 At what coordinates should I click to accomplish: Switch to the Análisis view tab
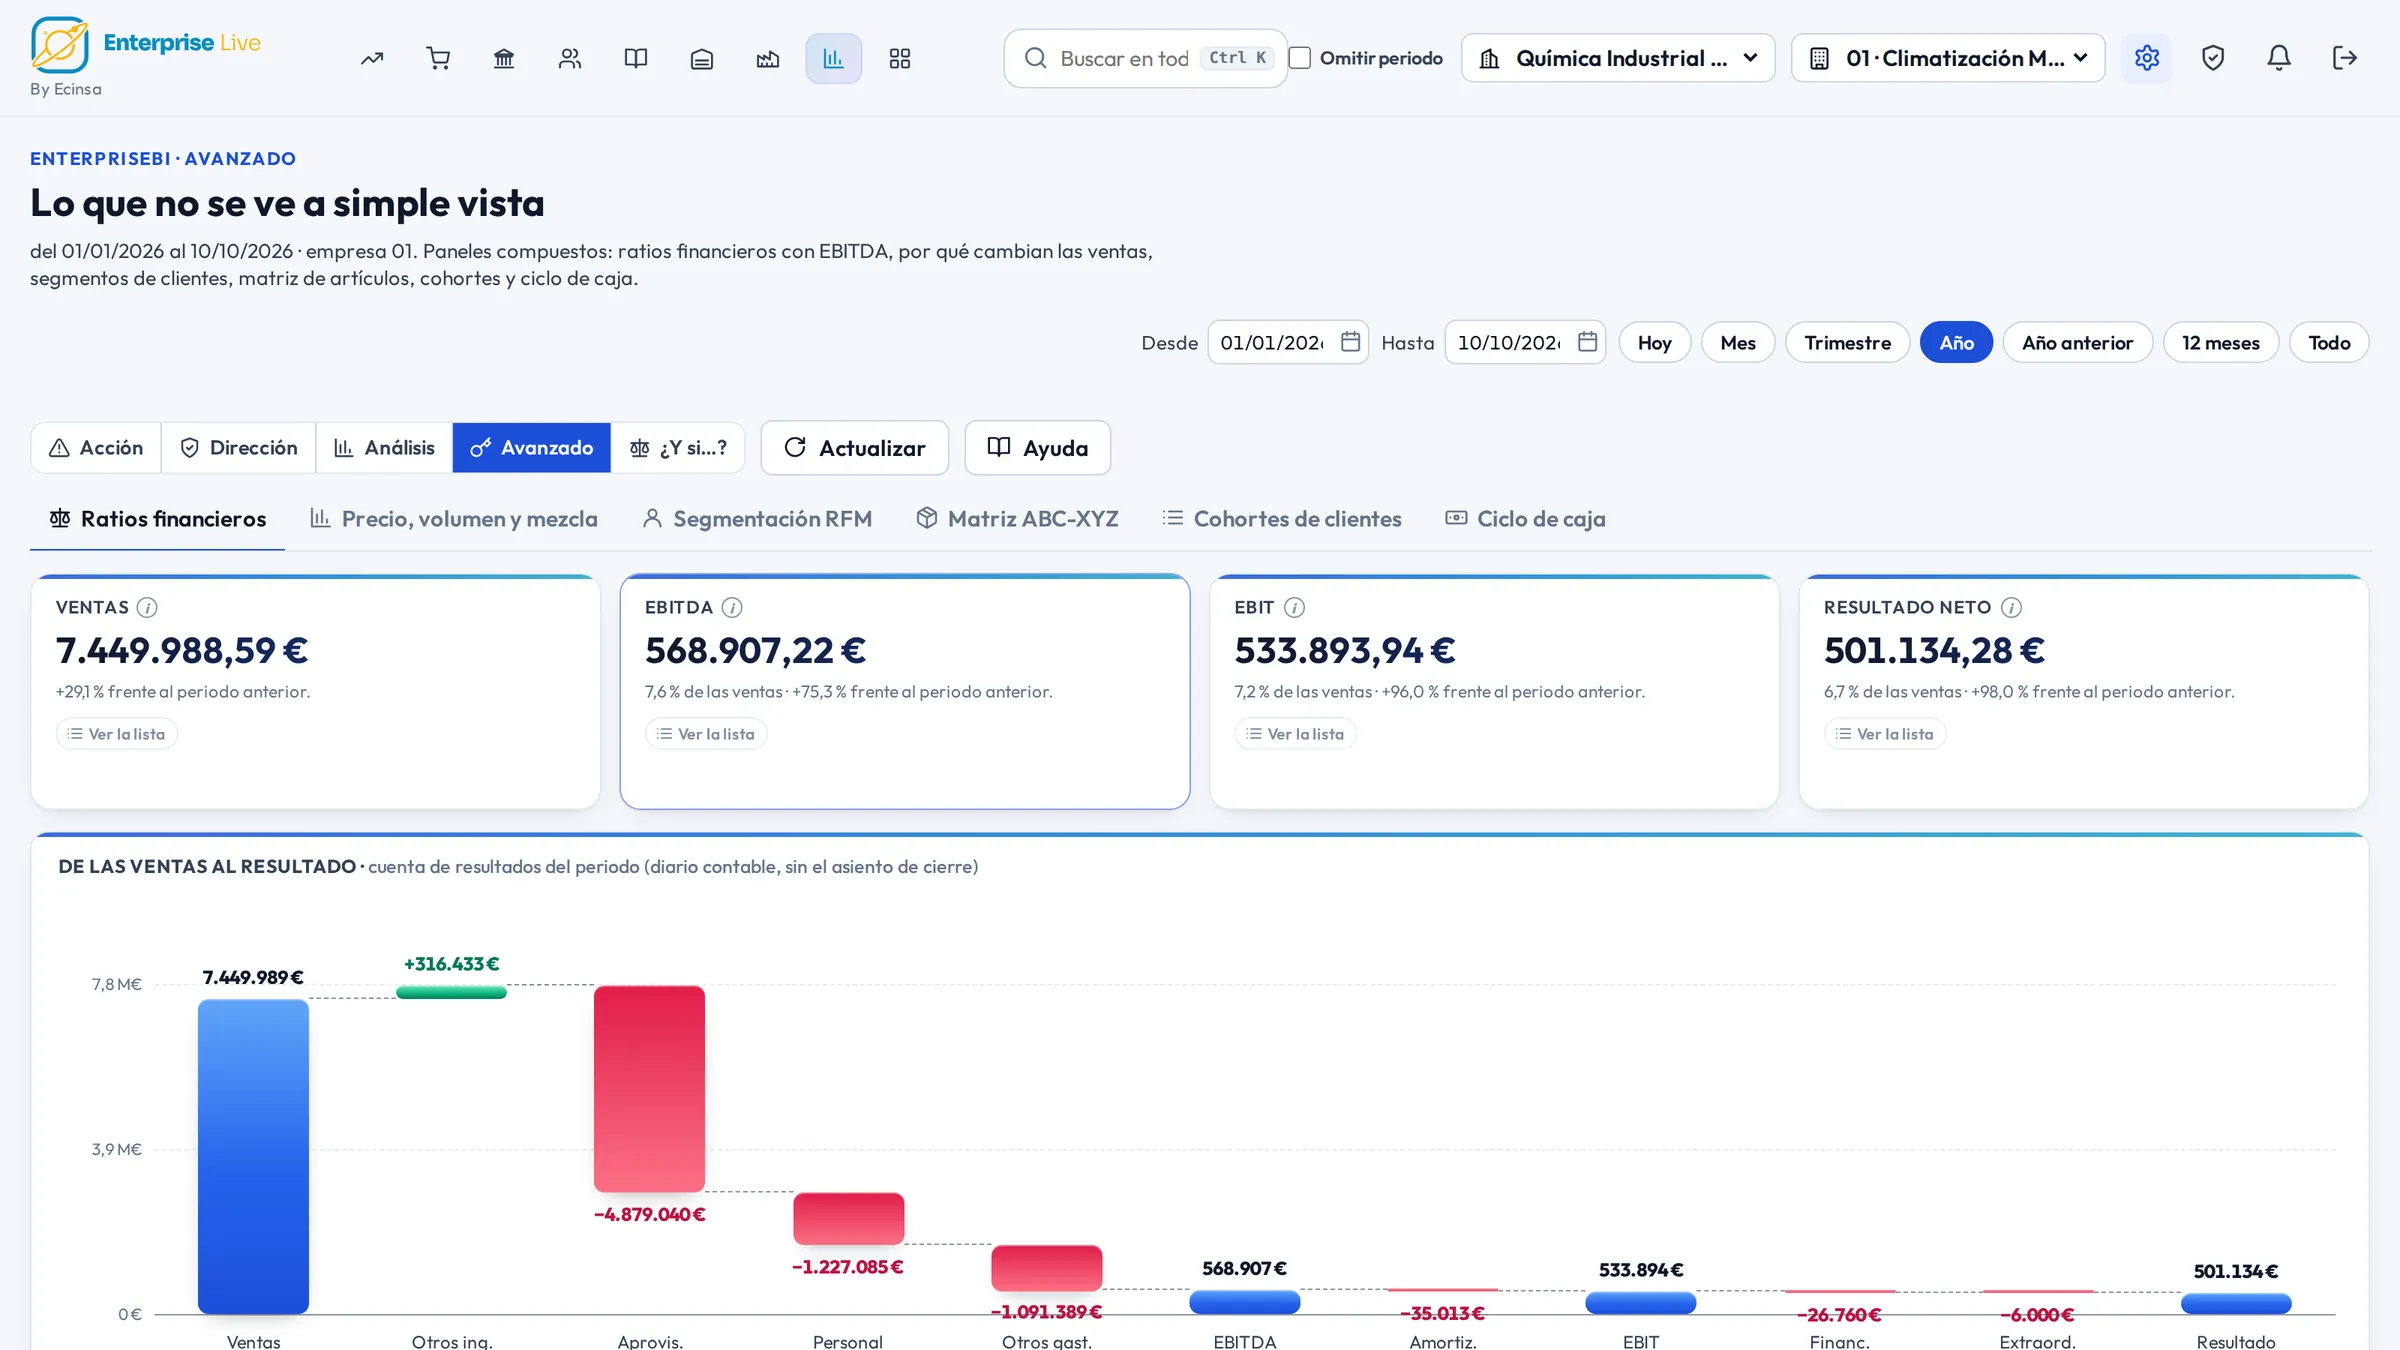(x=385, y=447)
